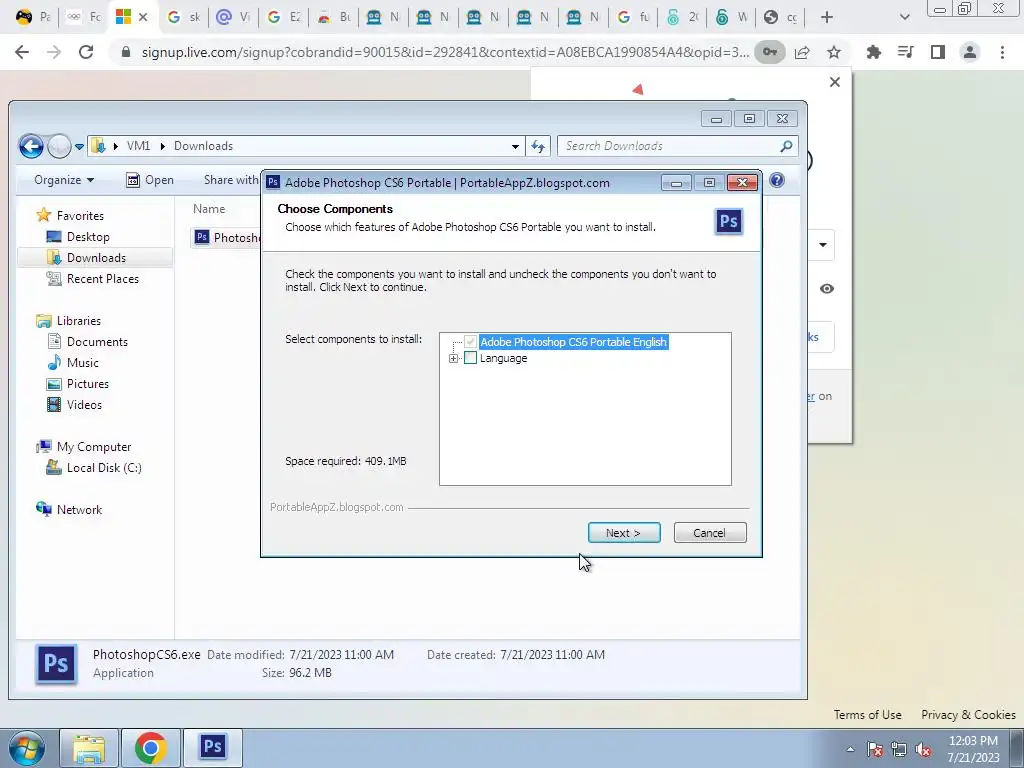Image resolution: width=1024 pixels, height=768 pixels.
Task: Go back in the Explorer window
Action: click(x=31, y=146)
